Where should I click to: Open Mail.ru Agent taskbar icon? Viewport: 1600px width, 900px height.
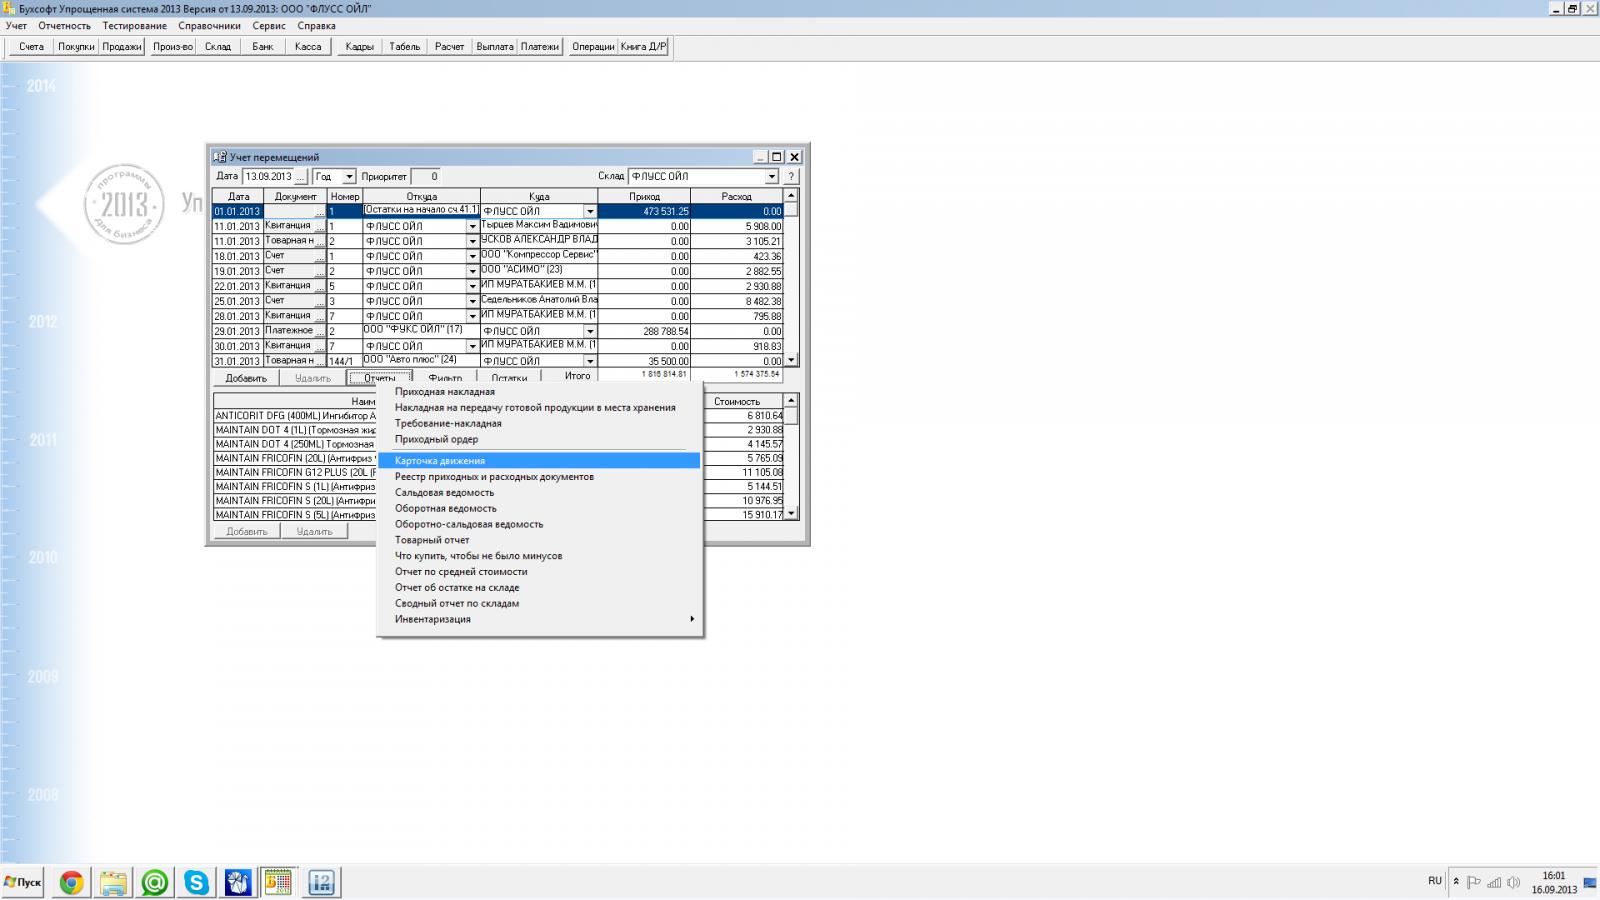(154, 882)
